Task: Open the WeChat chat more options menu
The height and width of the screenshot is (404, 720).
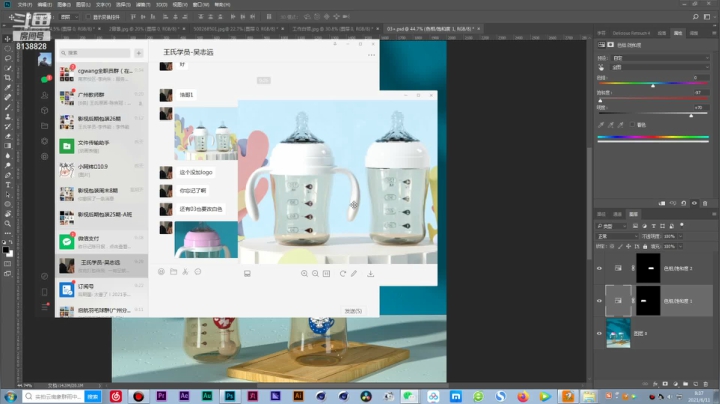Action: [371, 55]
